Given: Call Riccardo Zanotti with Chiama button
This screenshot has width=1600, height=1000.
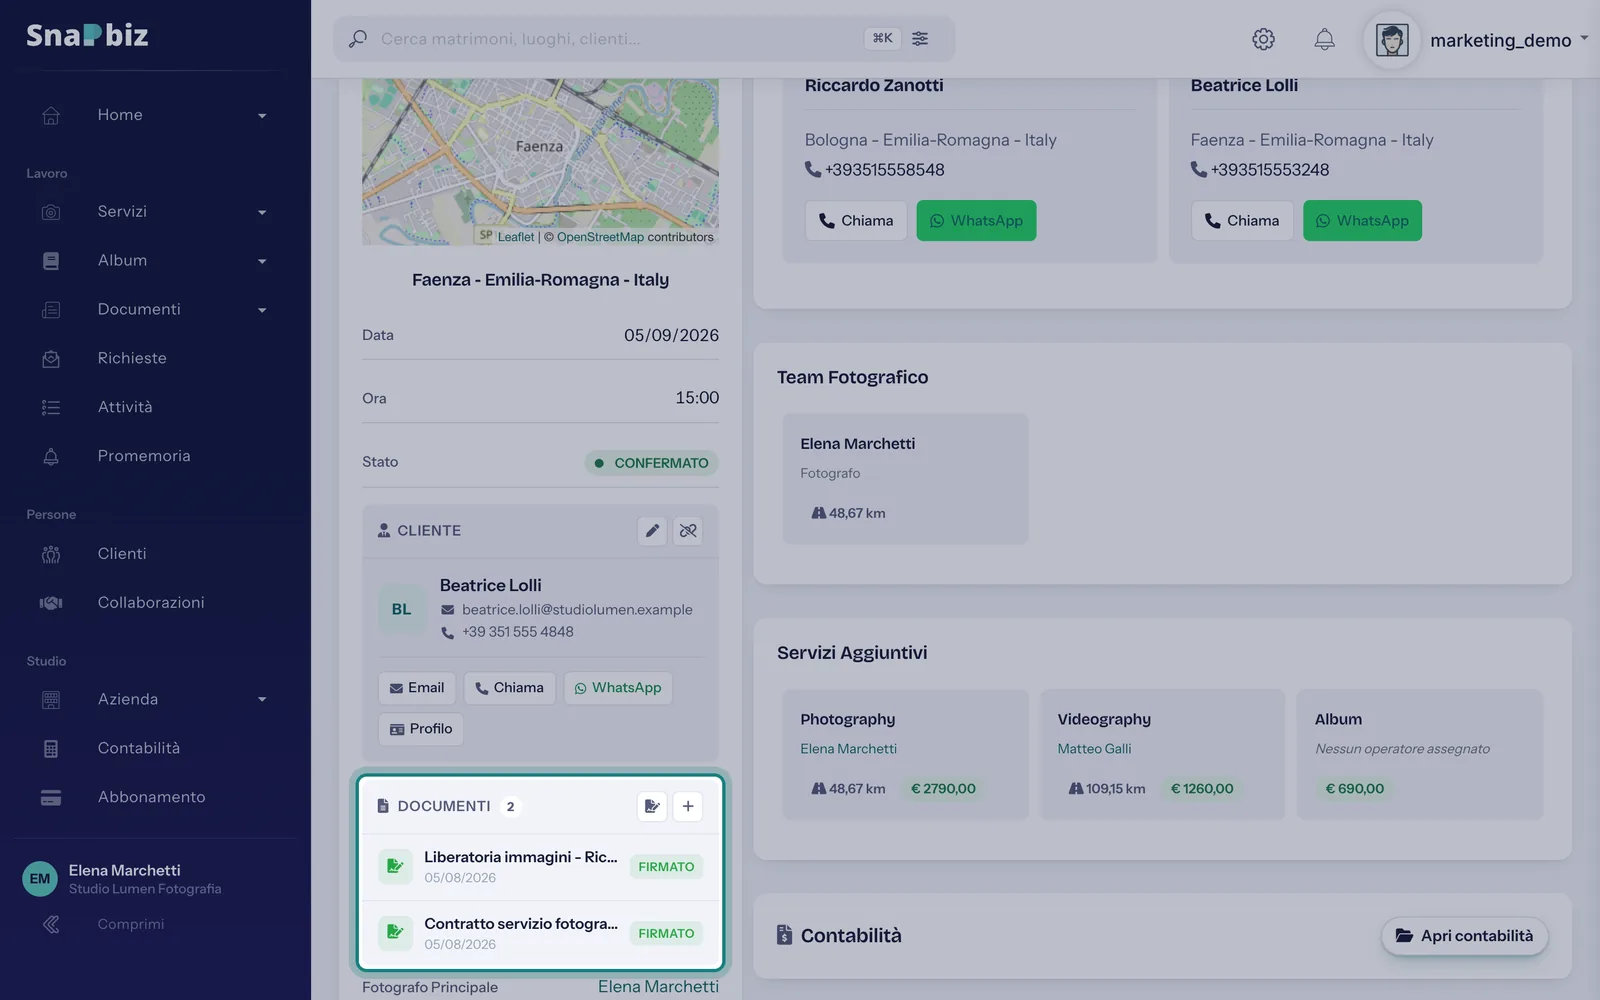Looking at the screenshot, I should click(856, 221).
